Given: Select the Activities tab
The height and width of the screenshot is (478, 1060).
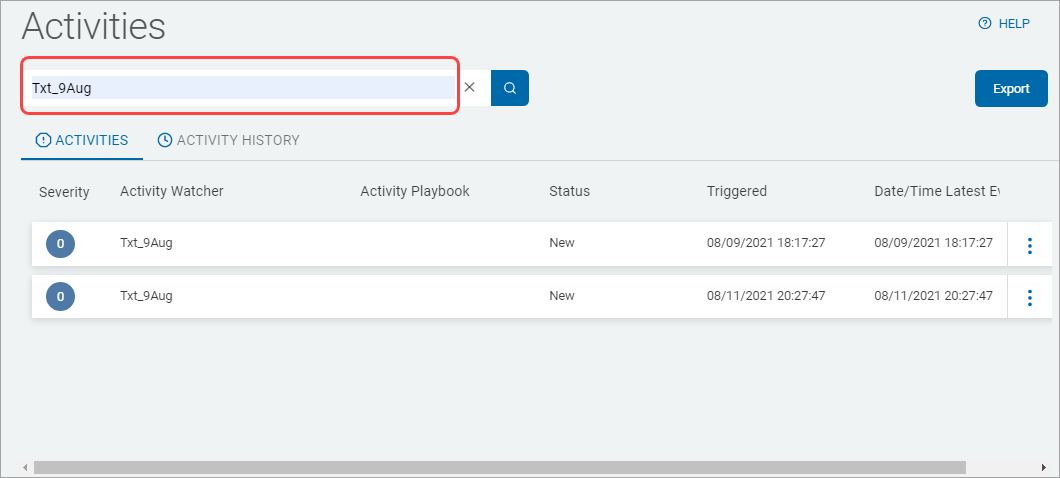Looking at the screenshot, I should point(82,140).
